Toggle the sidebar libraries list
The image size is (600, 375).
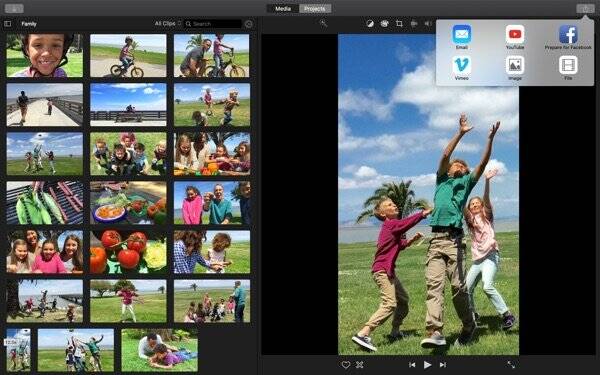pos(8,24)
